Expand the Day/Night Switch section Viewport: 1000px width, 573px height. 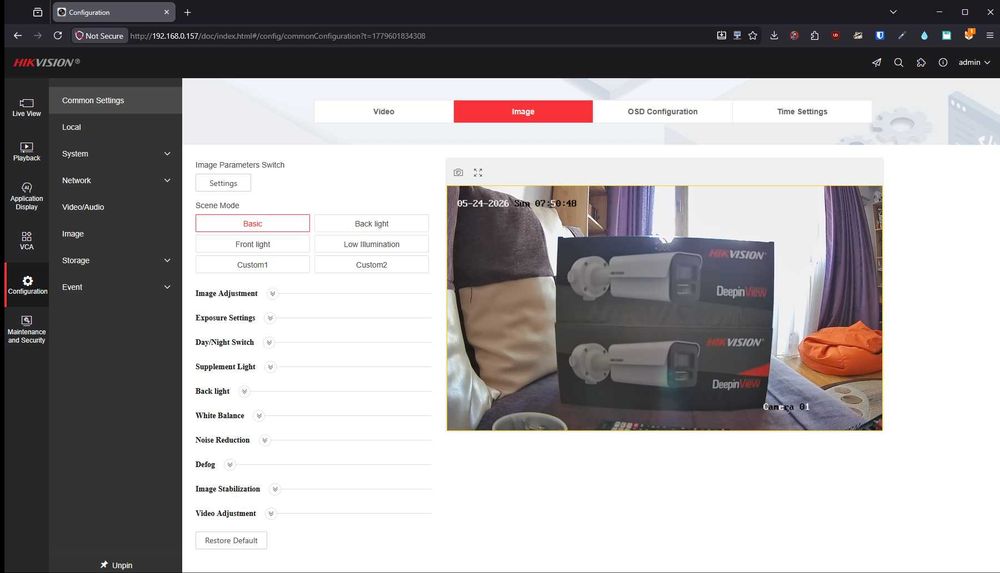268,343
